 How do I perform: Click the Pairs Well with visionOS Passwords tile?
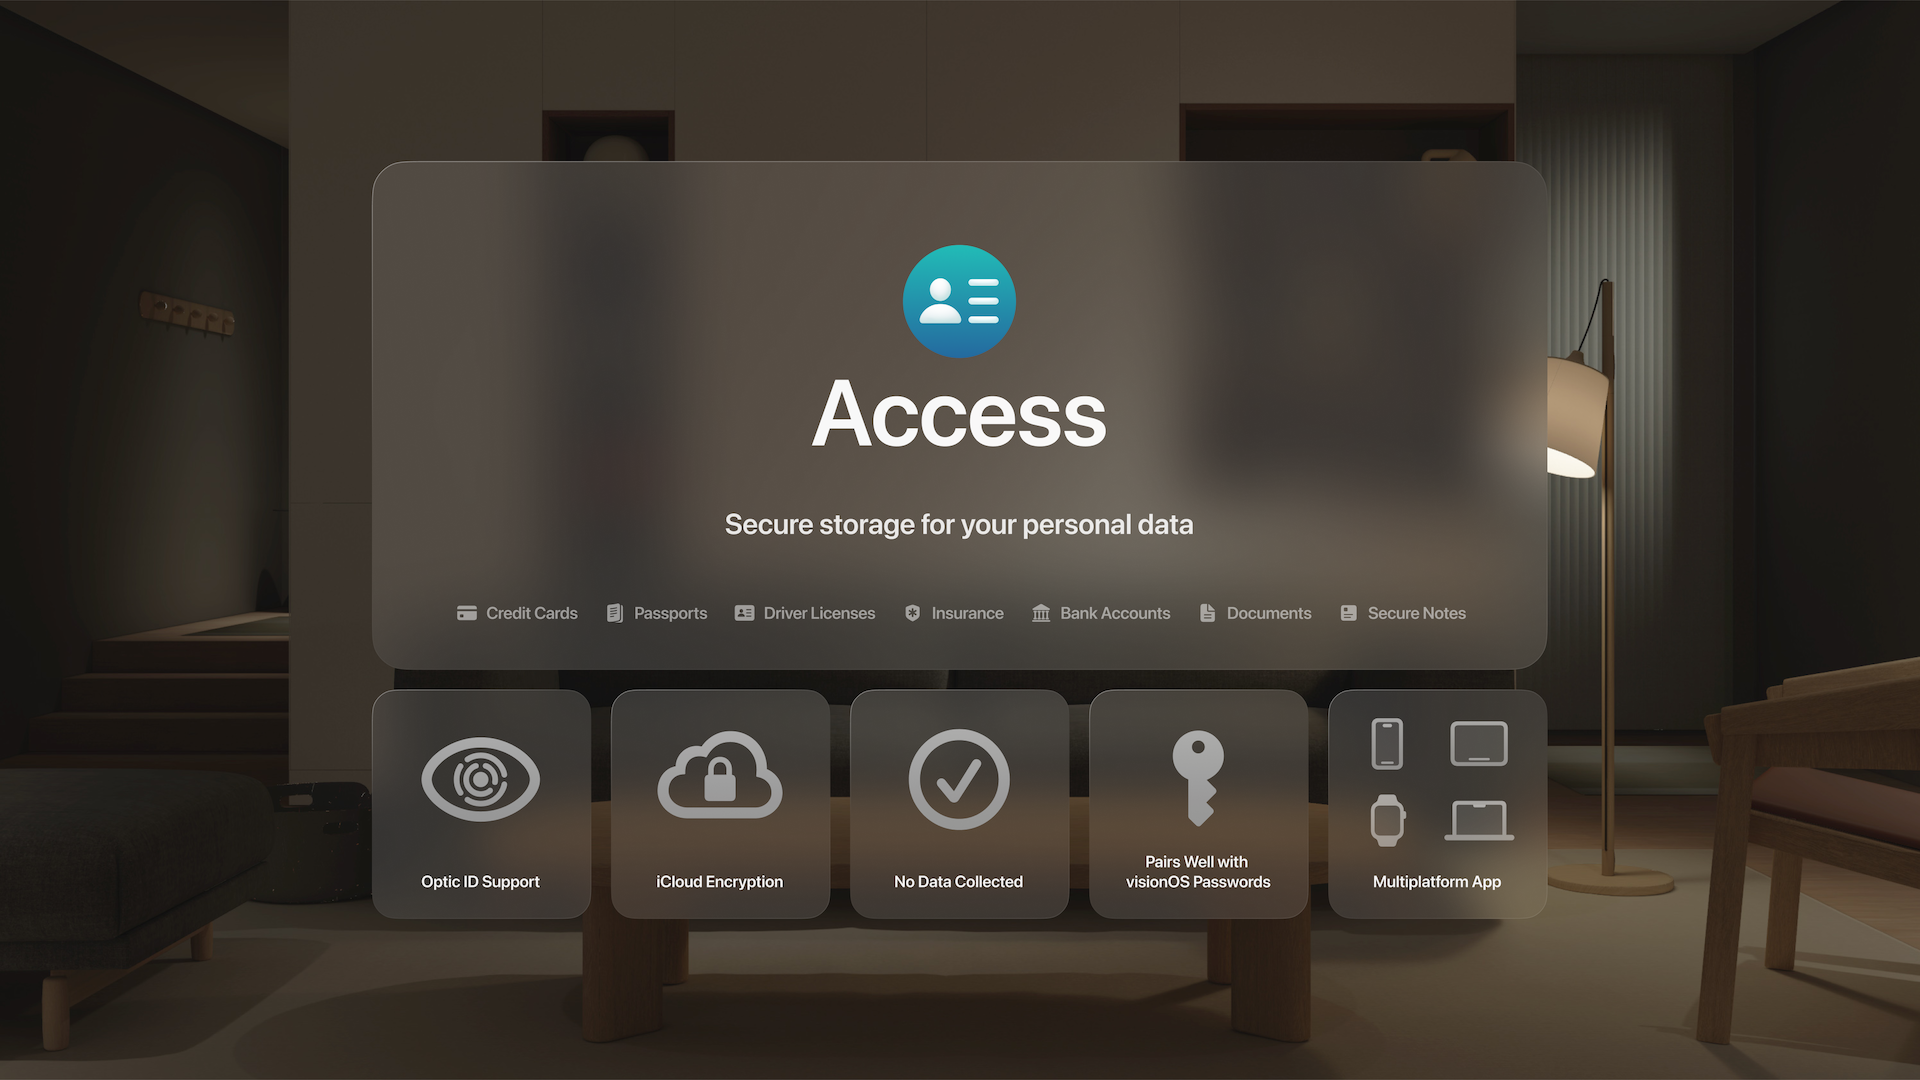(x=1197, y=804)
